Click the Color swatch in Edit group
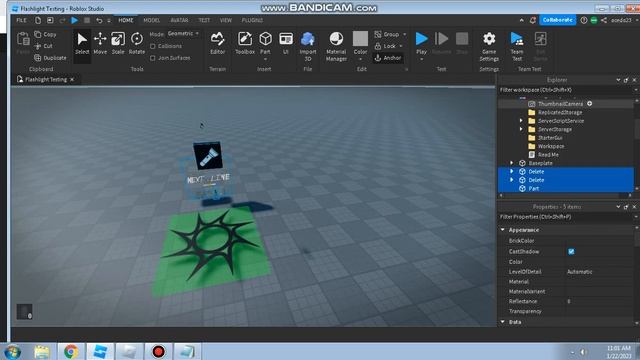640x360 pixels. coord(360,39)
